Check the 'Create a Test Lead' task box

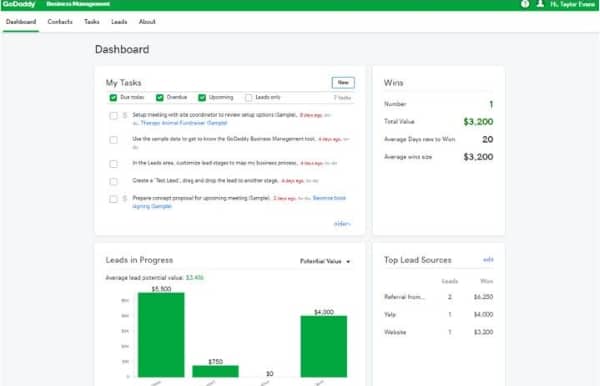(113, 181)
